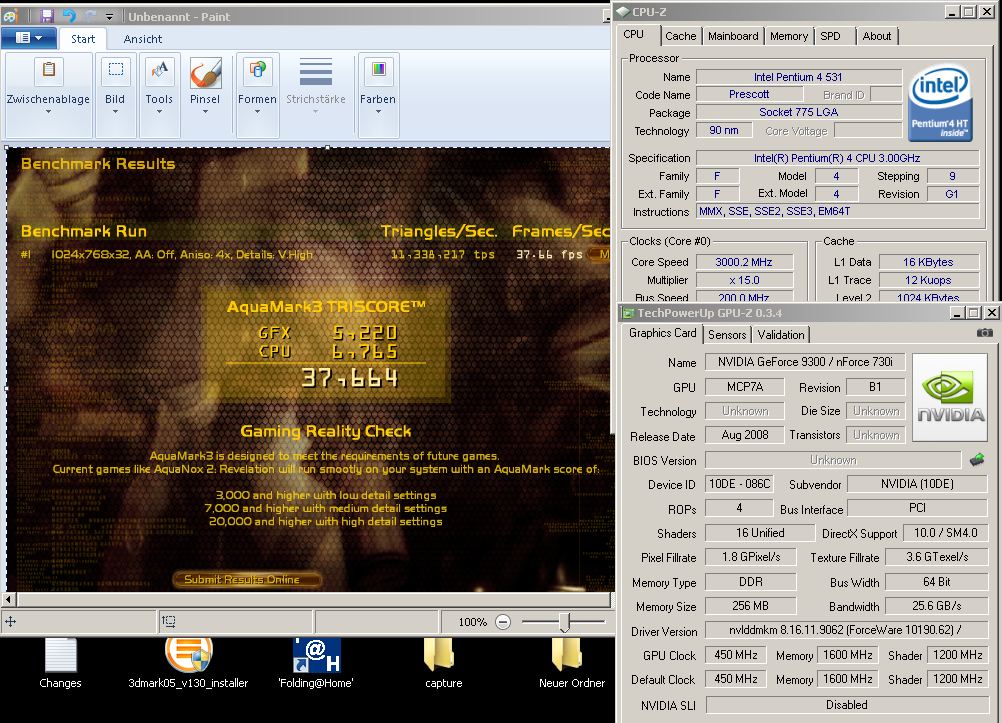Select the Graphics Card tab in GPU-Z
The image size is (1002, 723).
(662, 333)
